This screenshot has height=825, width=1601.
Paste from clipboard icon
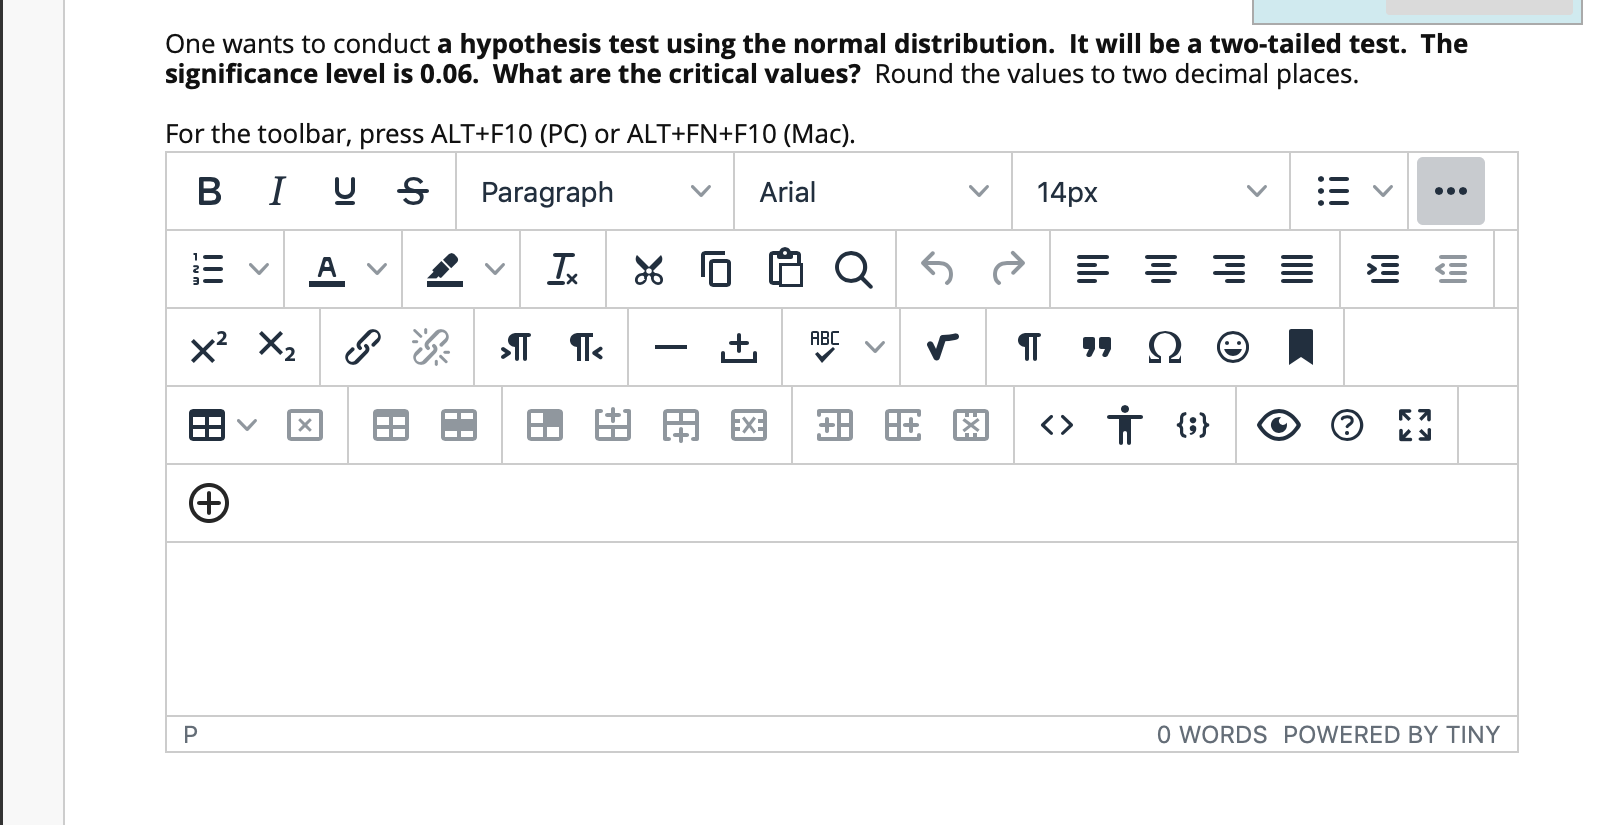click(x=785, y=269)
